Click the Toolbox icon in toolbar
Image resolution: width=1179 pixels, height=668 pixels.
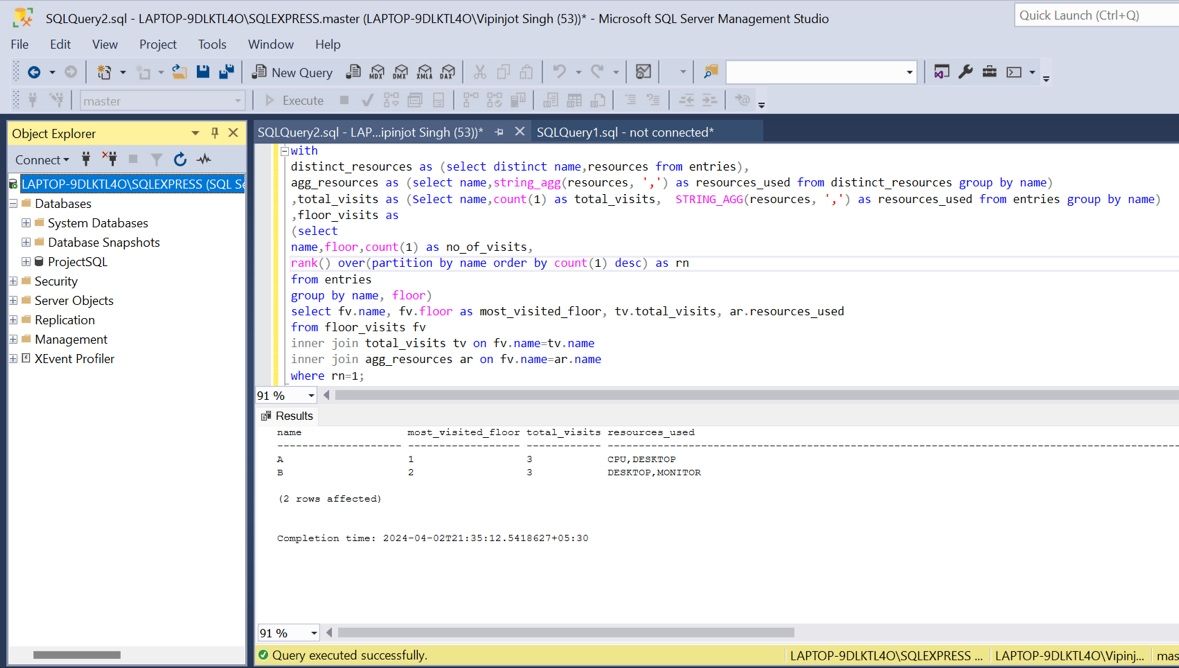[989, 72]
